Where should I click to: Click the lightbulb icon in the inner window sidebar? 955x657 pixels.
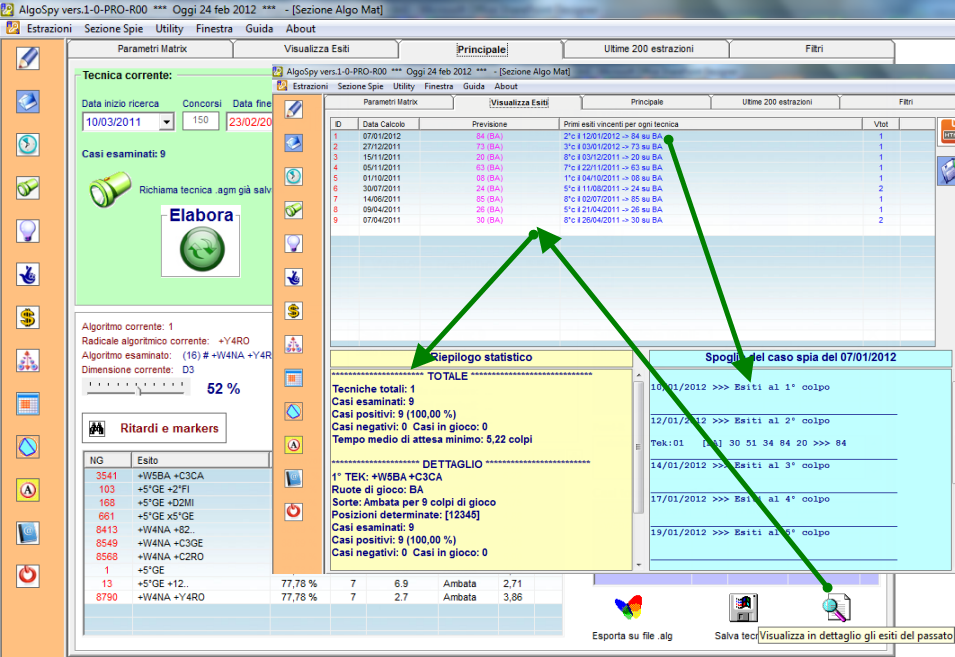(294, 244)
